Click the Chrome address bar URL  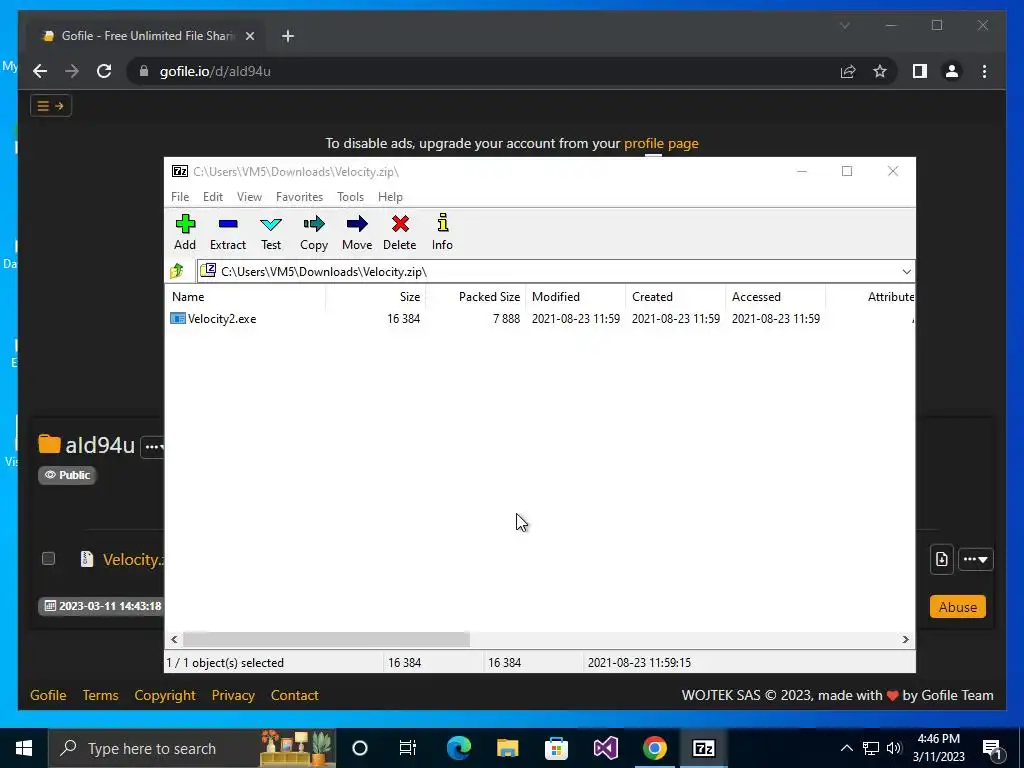tap(215, 71)
